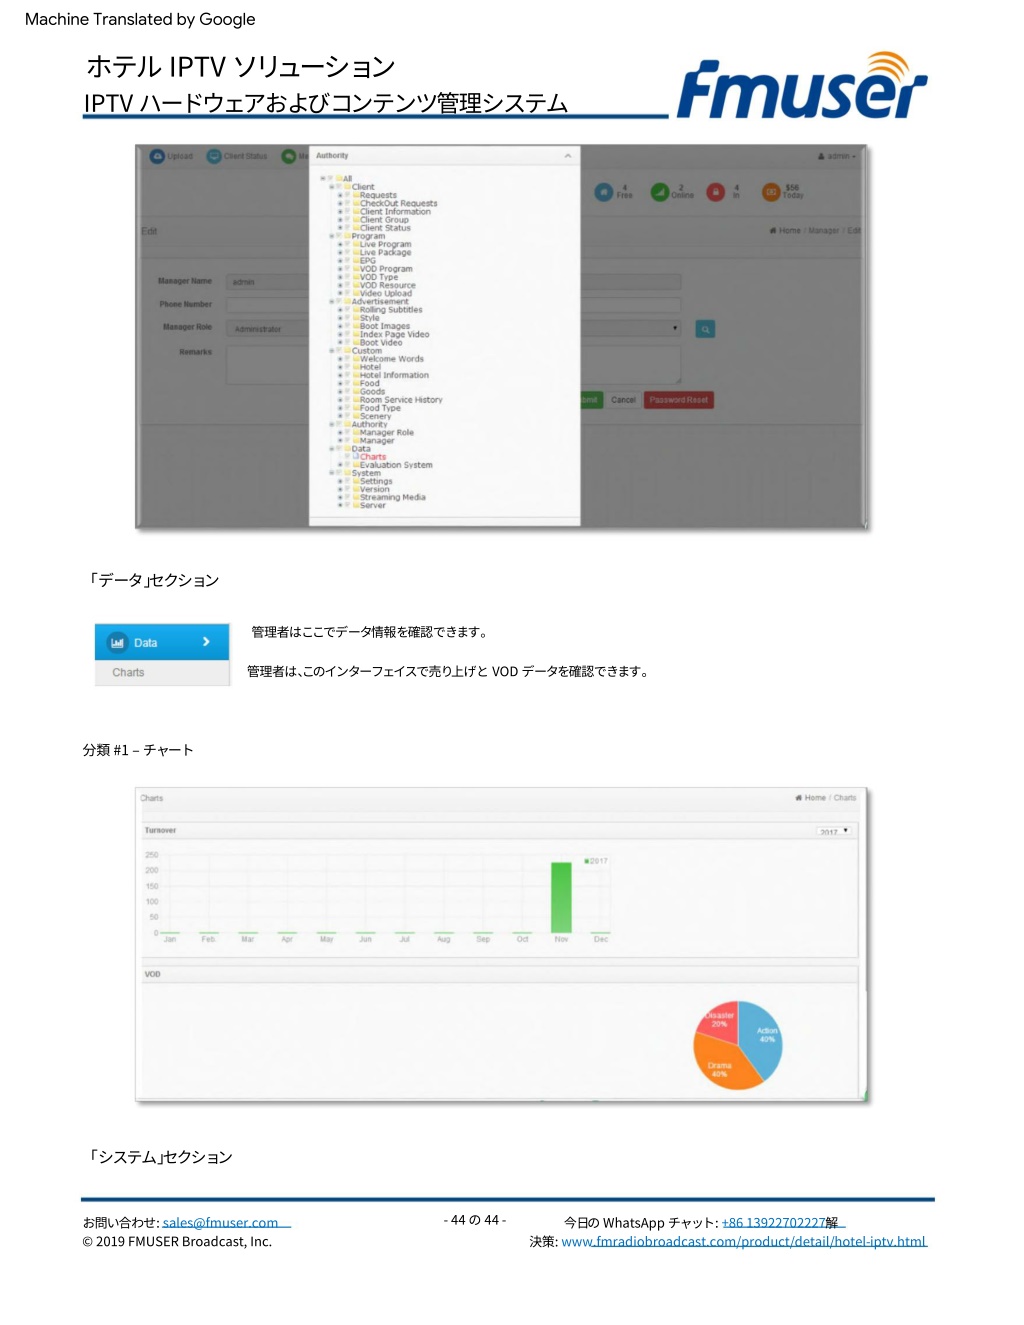Tick the checkbox next to EPG

[x=348, y=261]
